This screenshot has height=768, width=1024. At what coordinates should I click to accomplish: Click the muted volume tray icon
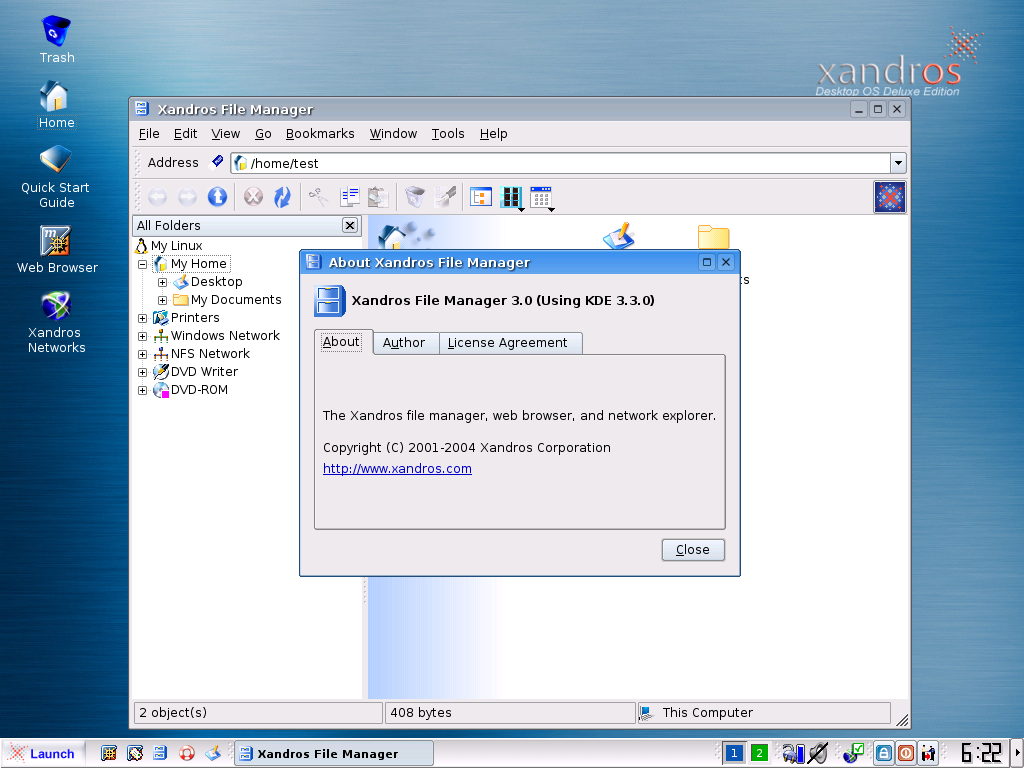pyautogui.click(x=818, y=753)
